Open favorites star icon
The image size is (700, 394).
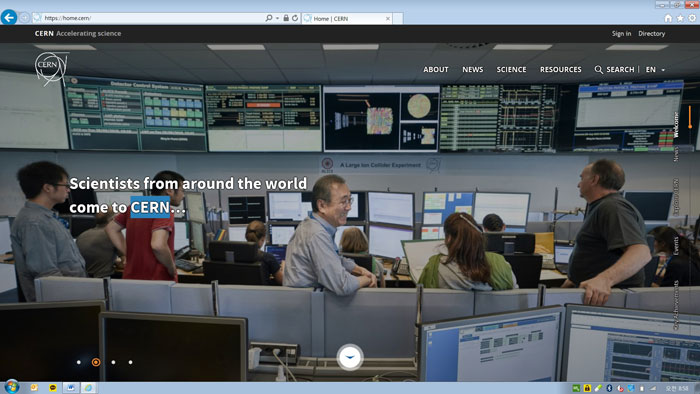680,18
